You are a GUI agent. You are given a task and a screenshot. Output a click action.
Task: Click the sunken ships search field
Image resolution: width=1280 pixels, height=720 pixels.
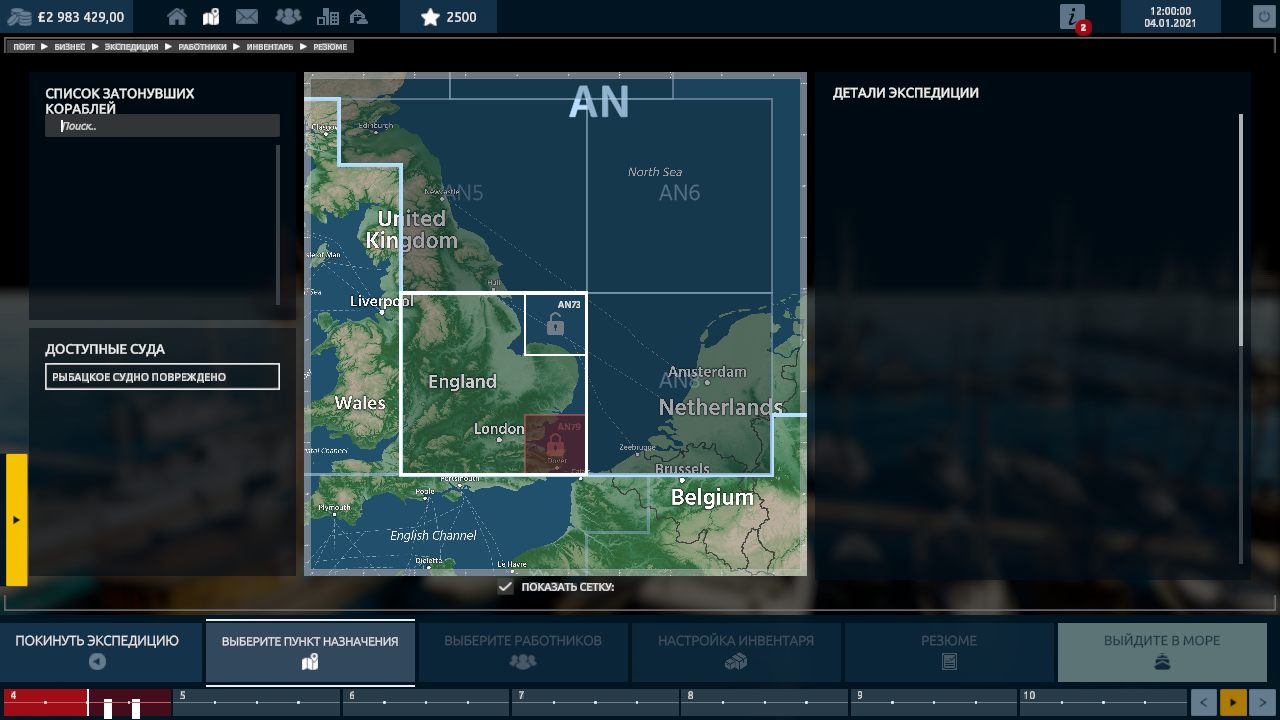pos(162,126)
